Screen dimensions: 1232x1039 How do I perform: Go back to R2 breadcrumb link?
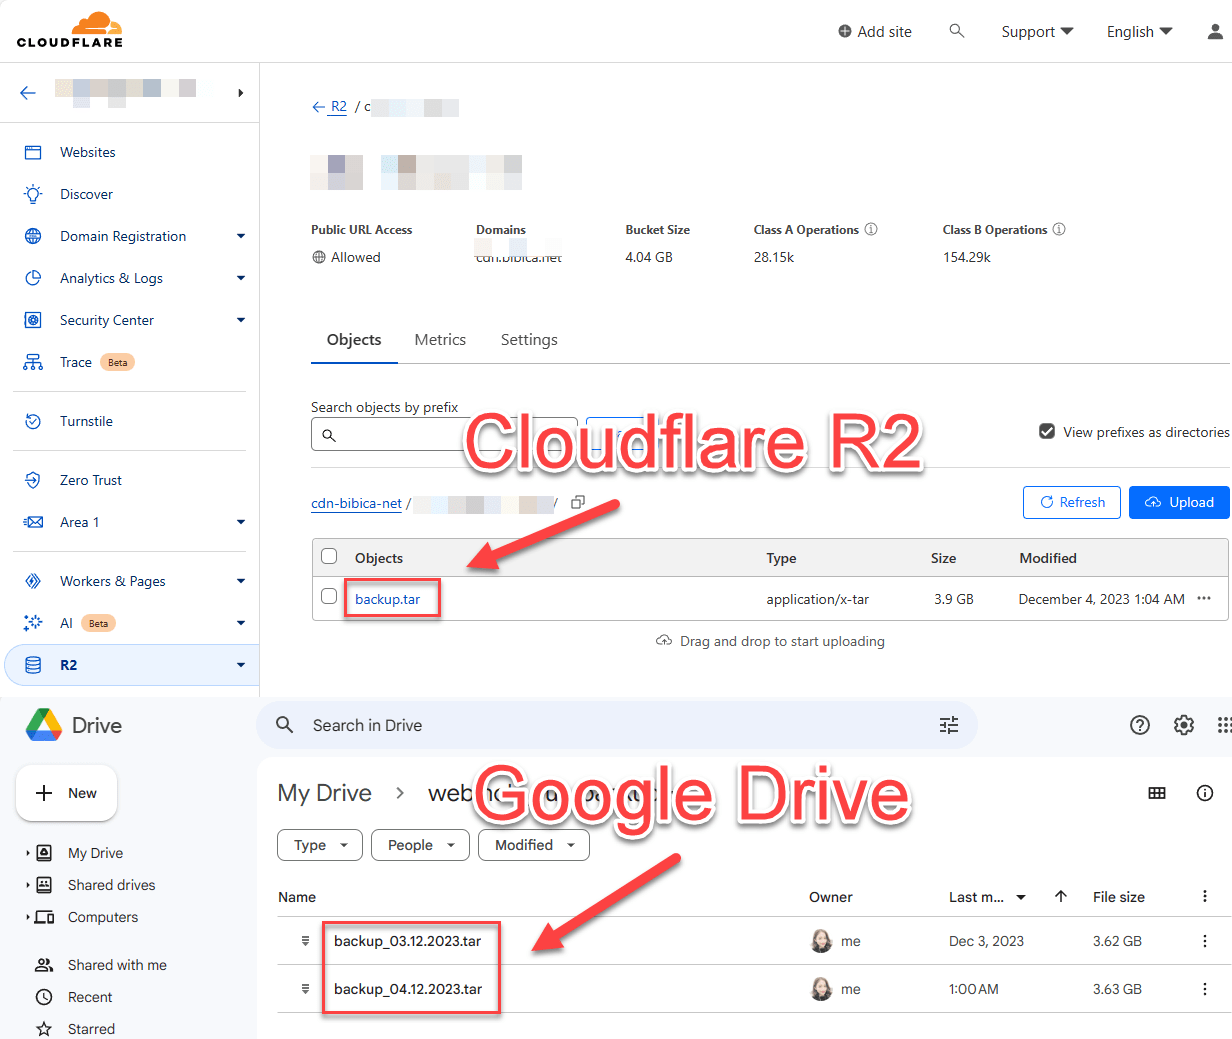(339, 106)
